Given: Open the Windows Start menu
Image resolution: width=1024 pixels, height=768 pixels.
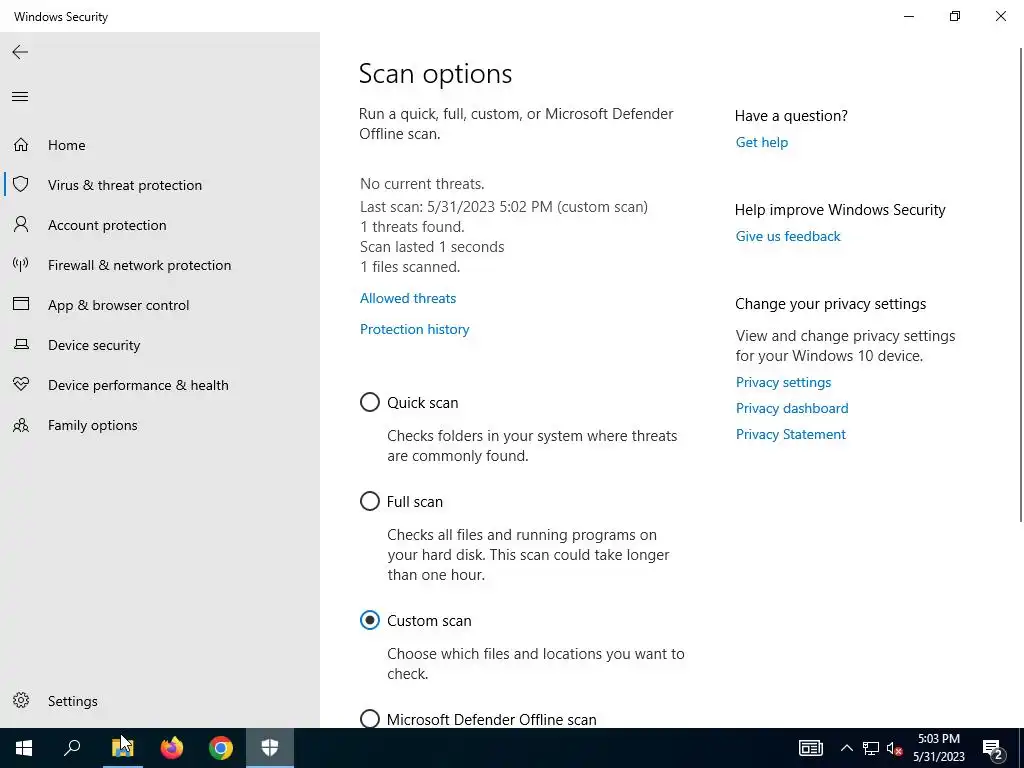Looking at the screenshot, I should 24,748.
